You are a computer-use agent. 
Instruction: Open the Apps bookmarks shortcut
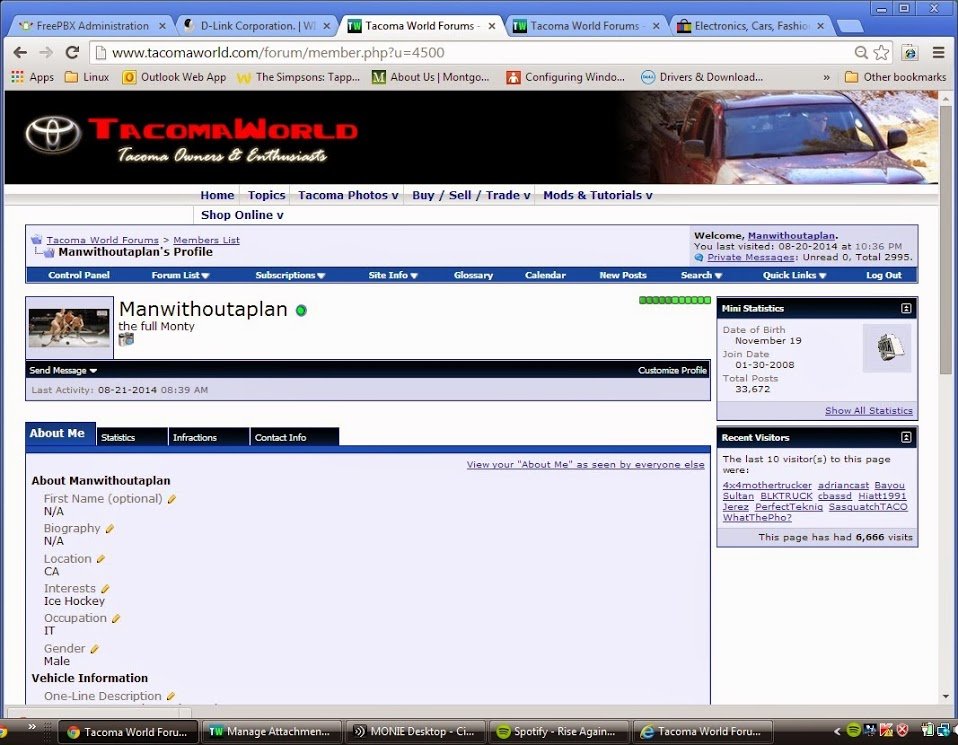33,77
